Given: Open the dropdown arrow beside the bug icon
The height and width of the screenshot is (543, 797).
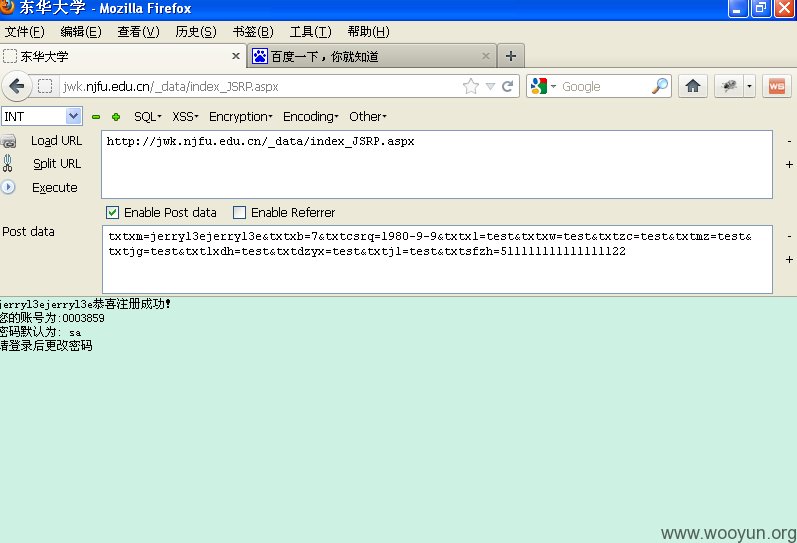Looking at the screenshot, I should [750, 86].
